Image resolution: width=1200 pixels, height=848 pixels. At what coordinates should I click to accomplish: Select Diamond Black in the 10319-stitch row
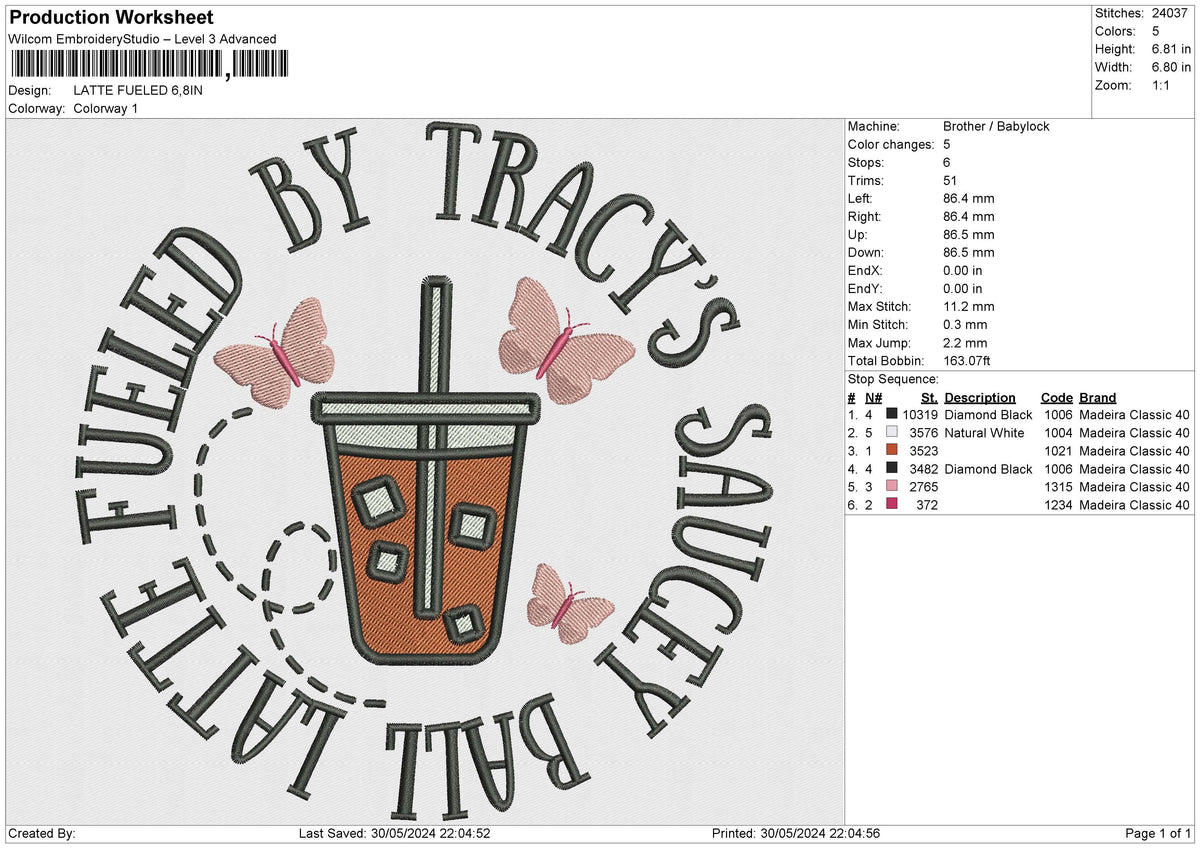[988, 415]
